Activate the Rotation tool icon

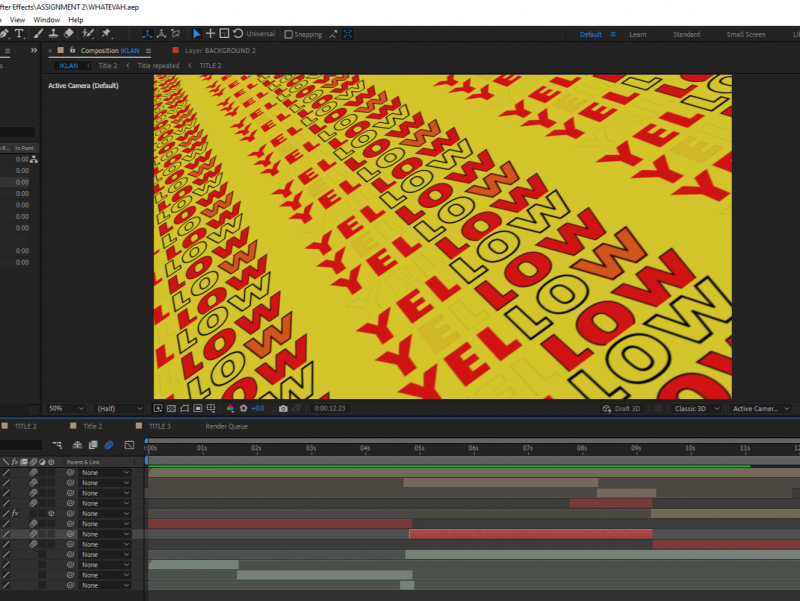[238, 34]
